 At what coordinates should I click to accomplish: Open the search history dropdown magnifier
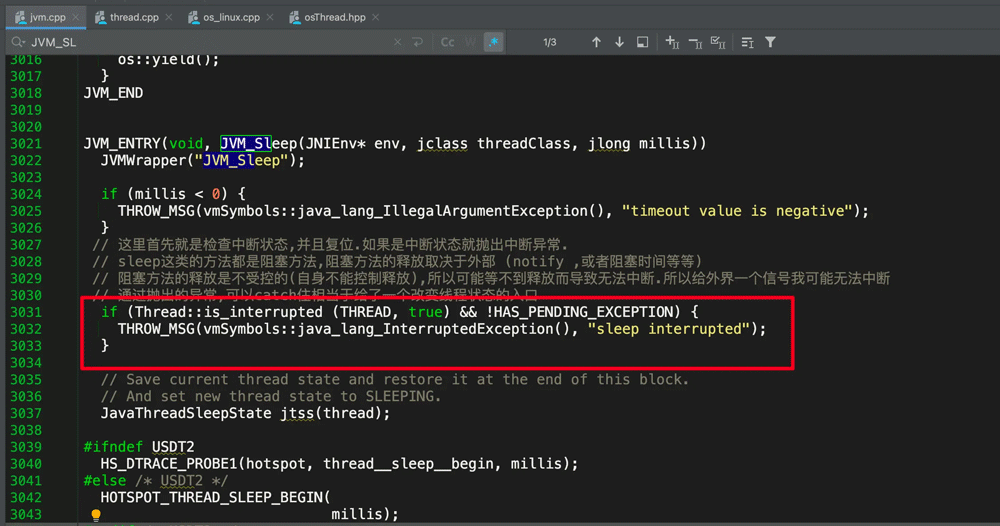pos(18,42)
